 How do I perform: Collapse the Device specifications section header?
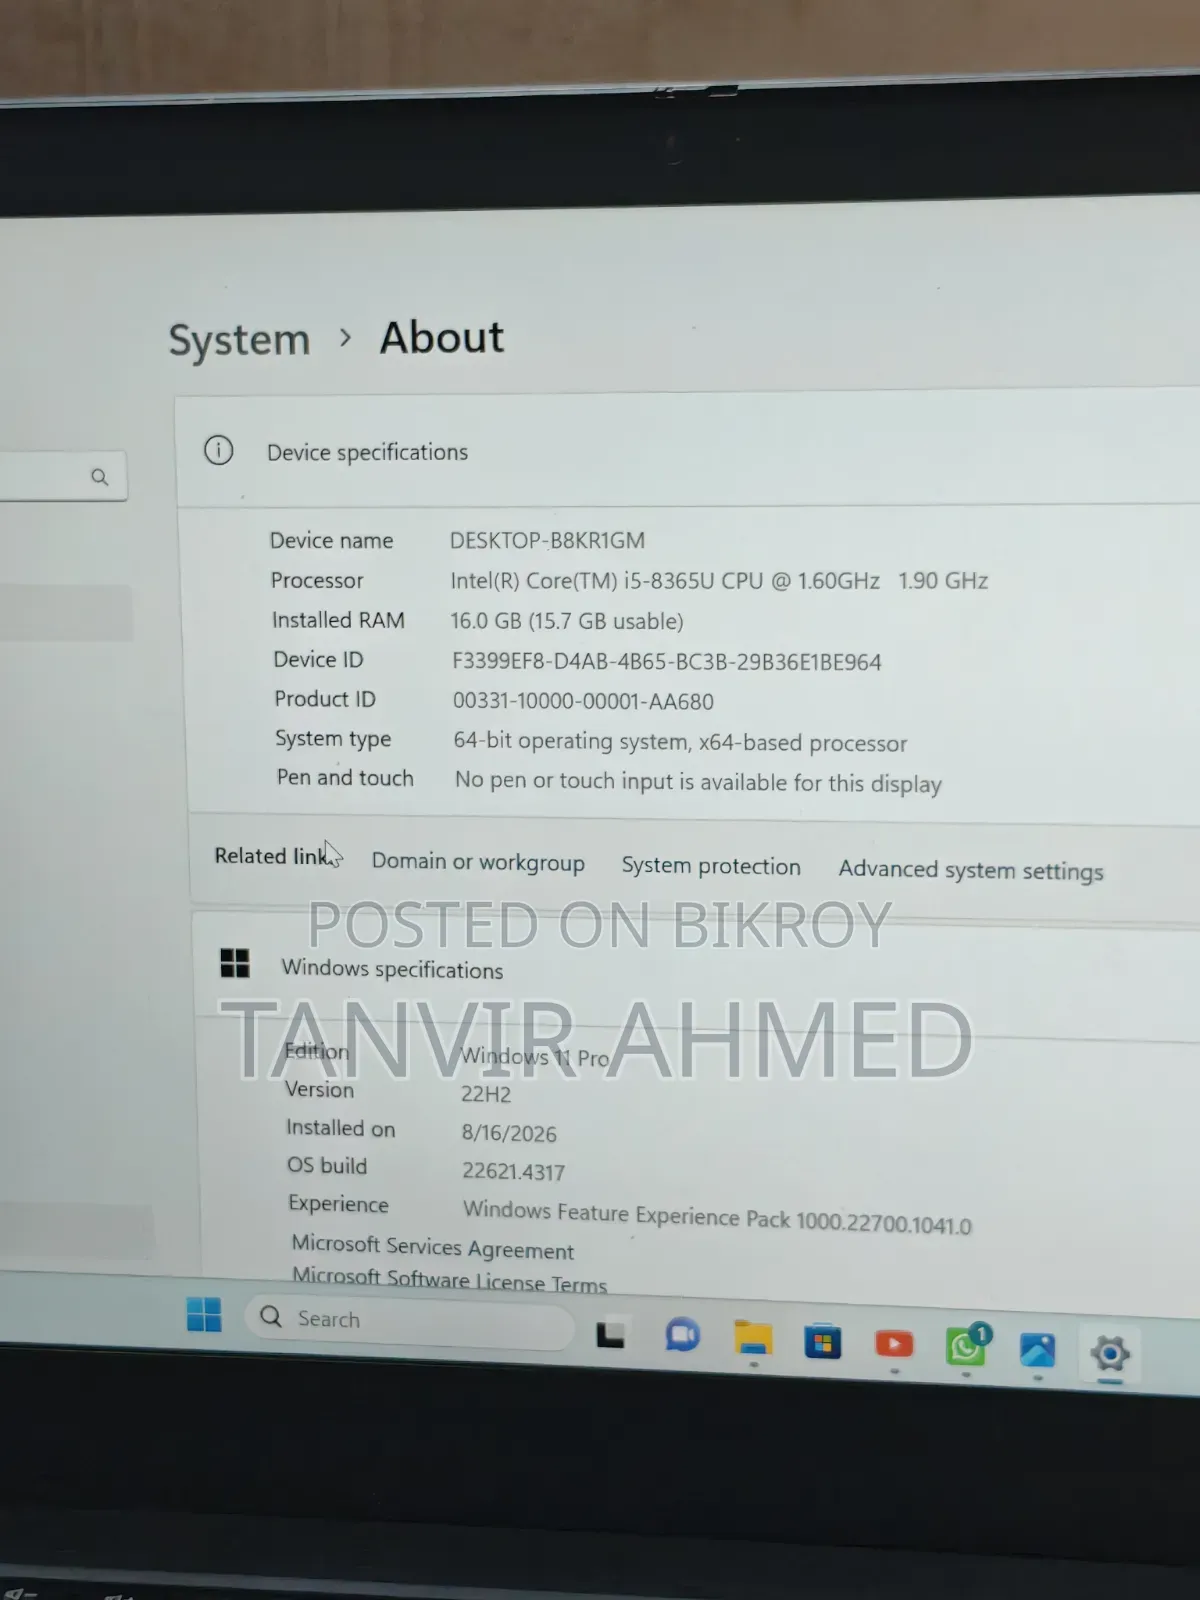coord(688,451)
